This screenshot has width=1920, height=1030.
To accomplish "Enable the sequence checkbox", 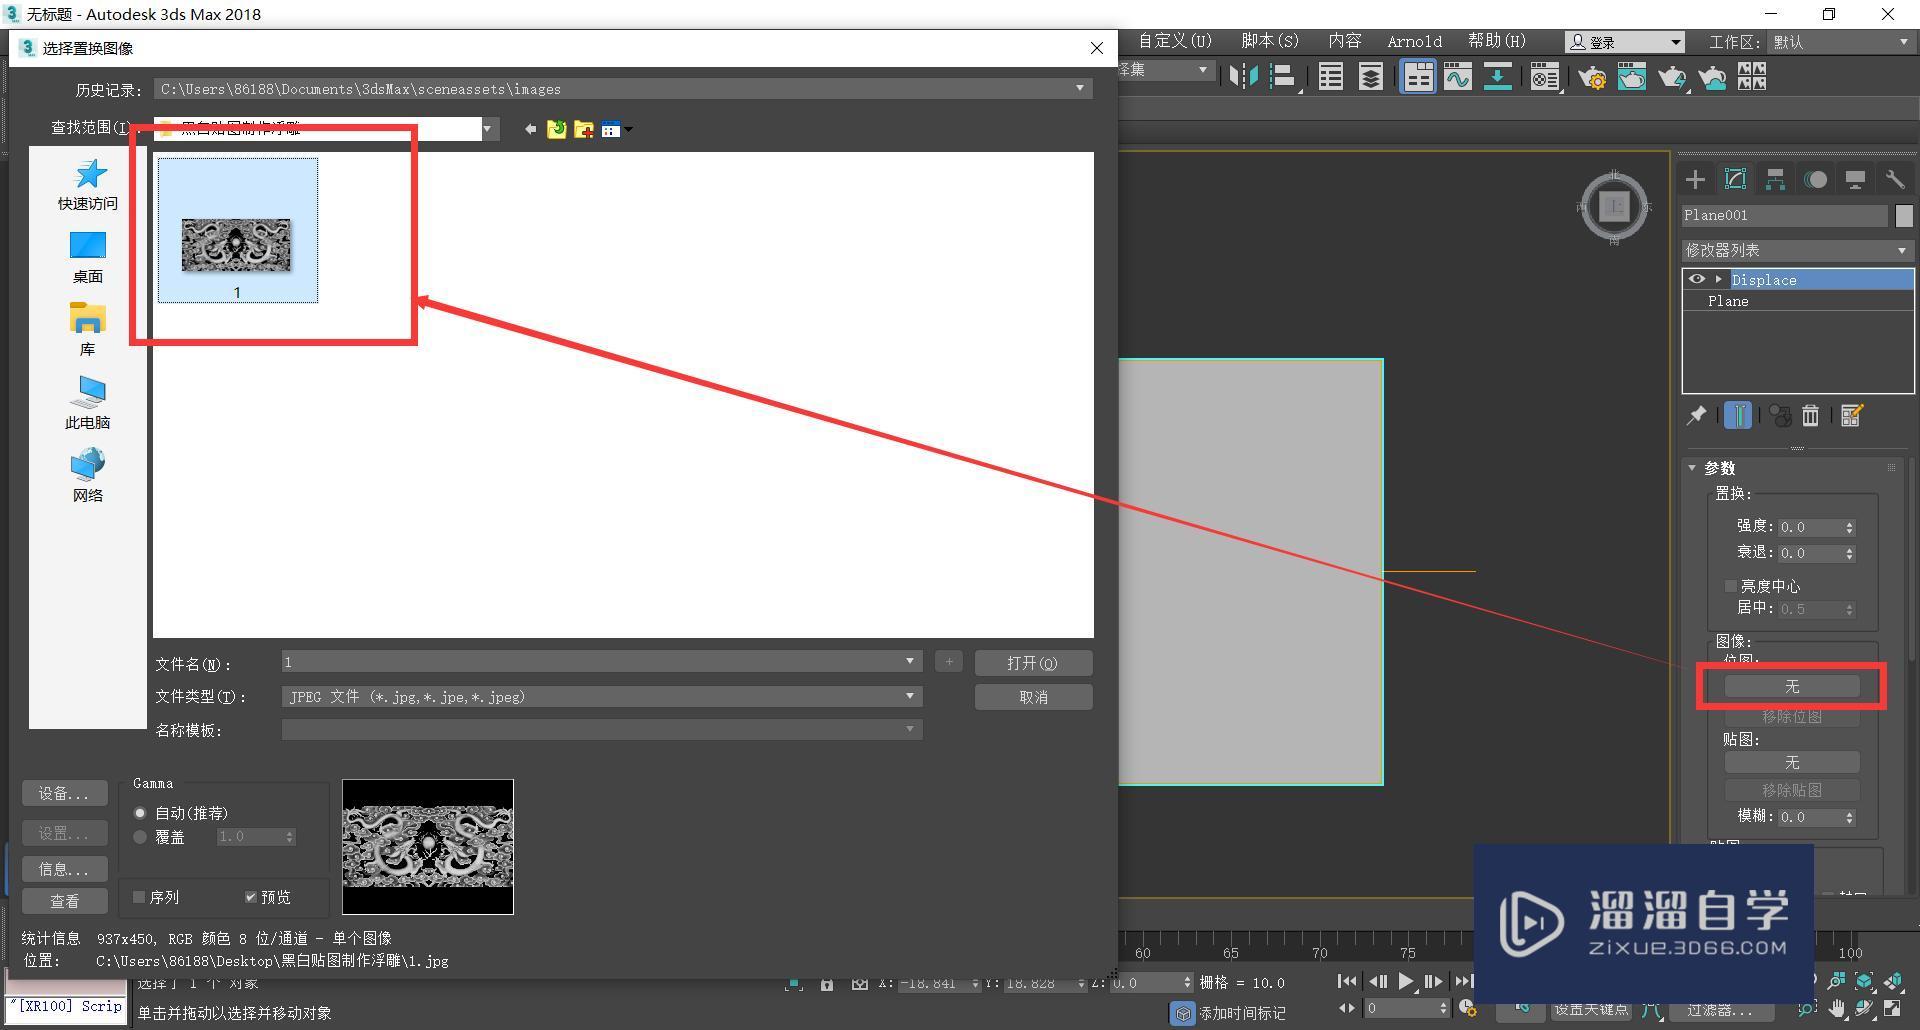I will (139, 897).
